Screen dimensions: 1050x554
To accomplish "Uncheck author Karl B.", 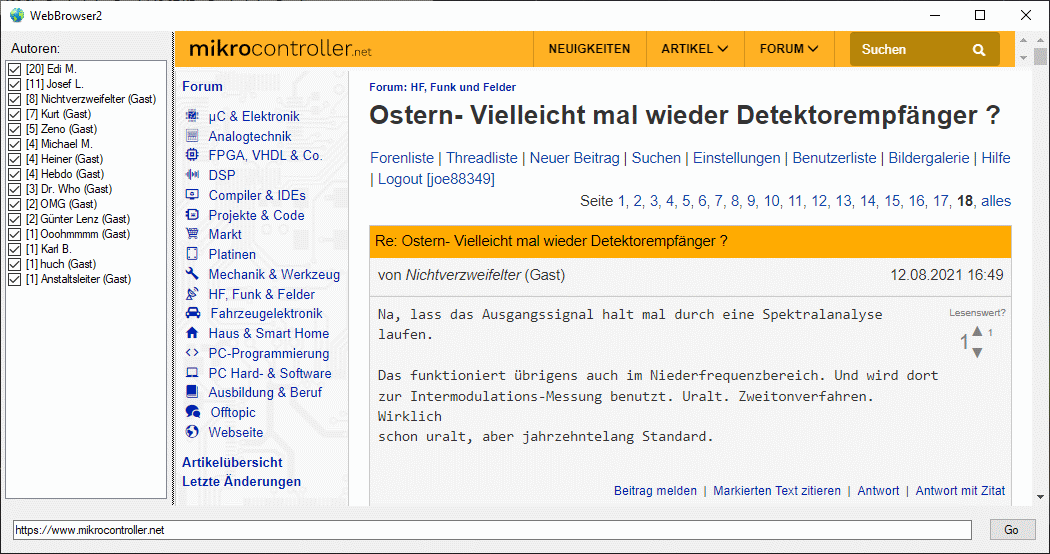I will [14, 249].
